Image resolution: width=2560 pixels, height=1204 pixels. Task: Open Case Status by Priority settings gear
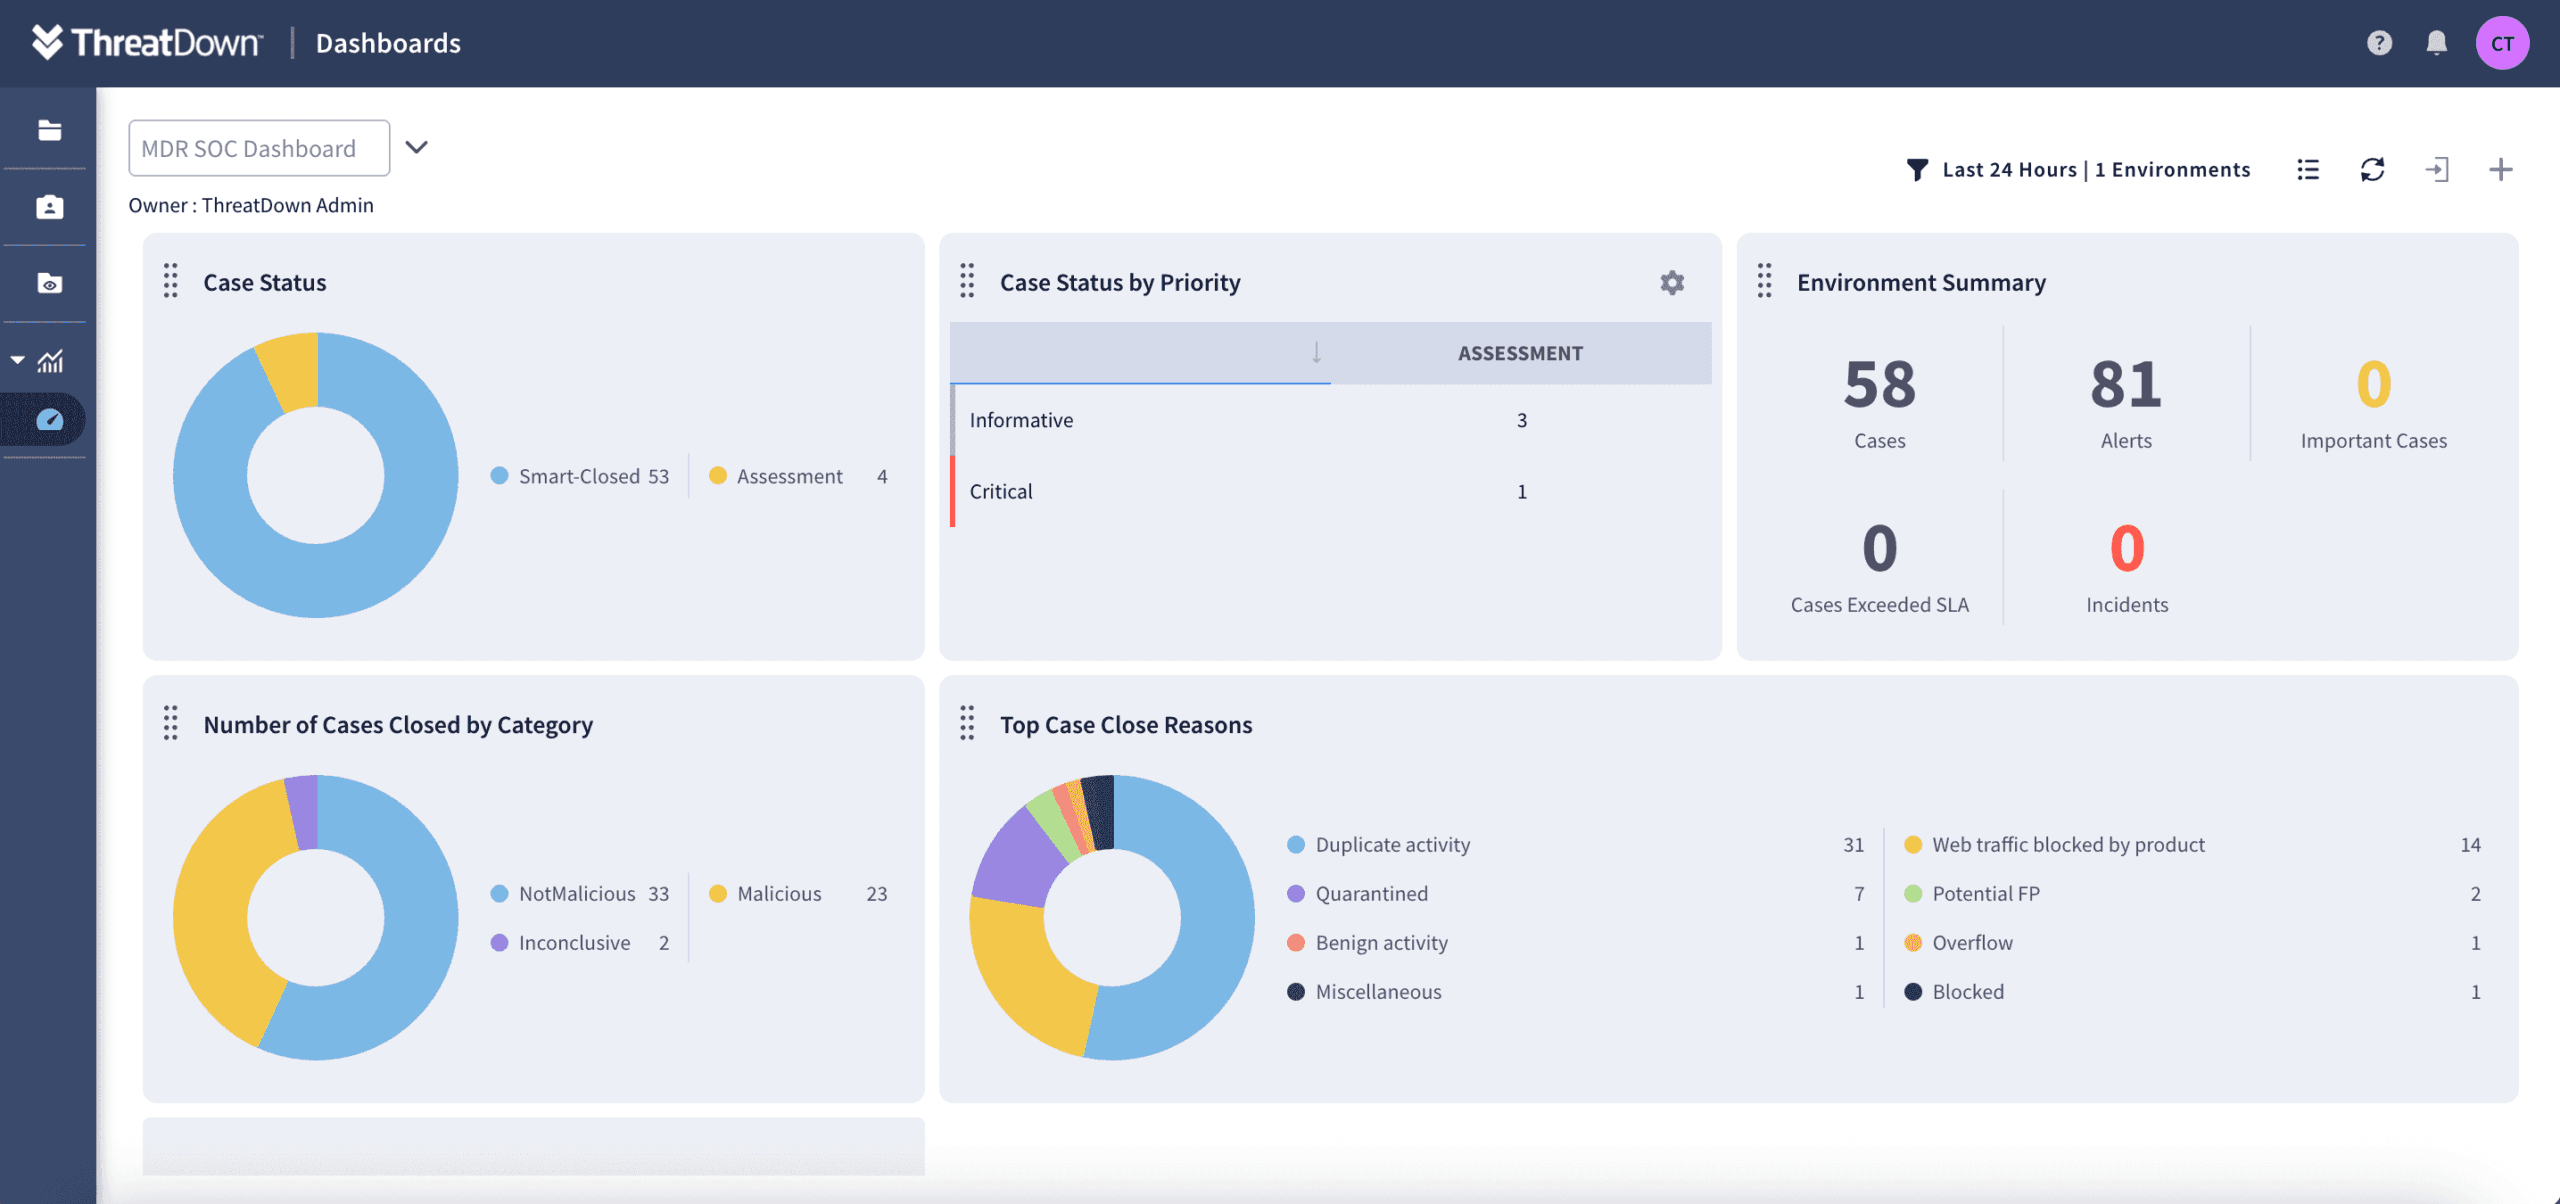pos(1672,283)
